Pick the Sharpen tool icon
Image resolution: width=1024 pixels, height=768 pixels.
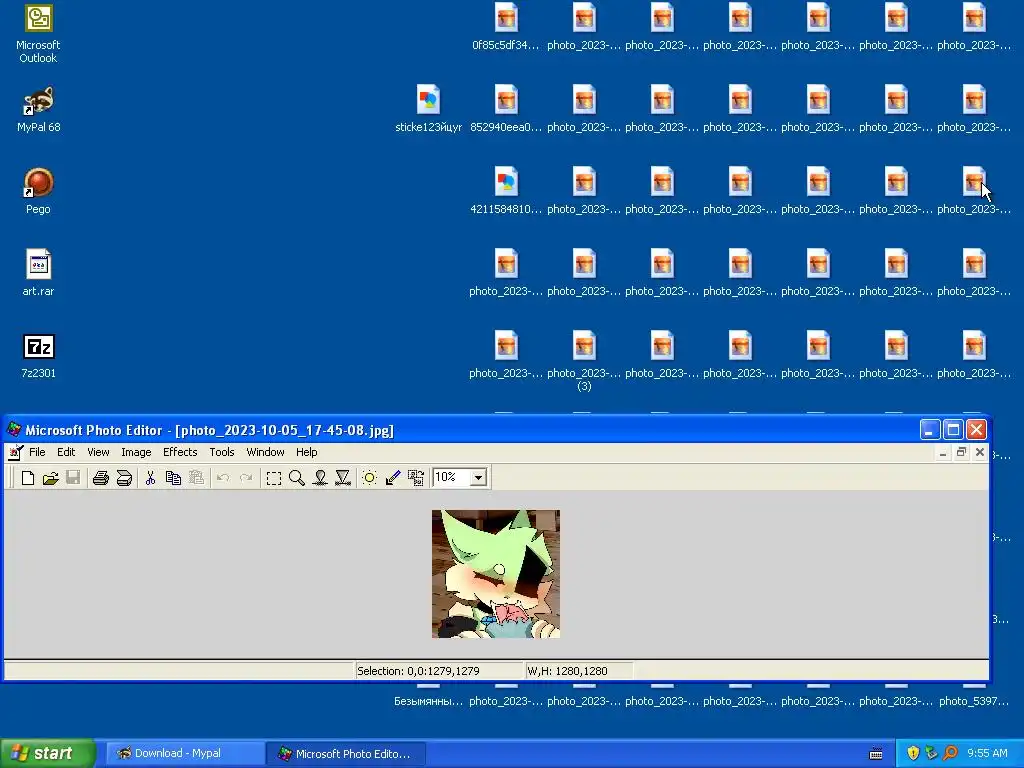[343, 478]
